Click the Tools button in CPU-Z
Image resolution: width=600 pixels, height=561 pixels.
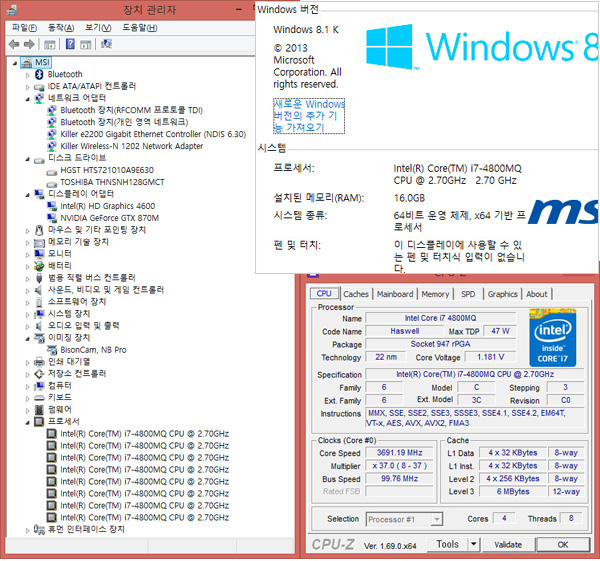447,544
